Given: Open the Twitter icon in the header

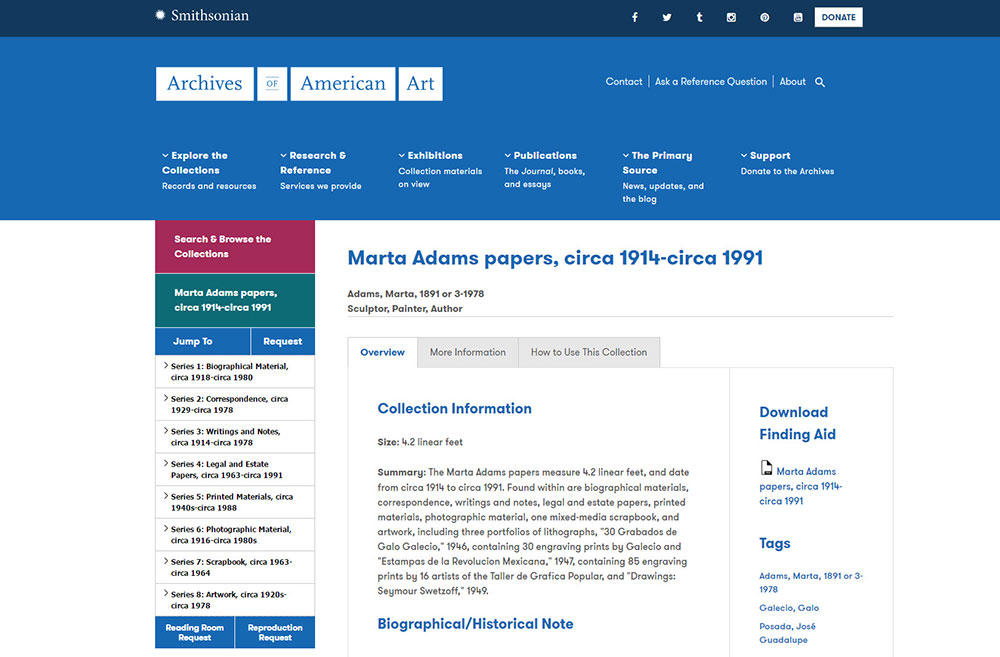Looking at the screenshot, I should pos(666,17).
